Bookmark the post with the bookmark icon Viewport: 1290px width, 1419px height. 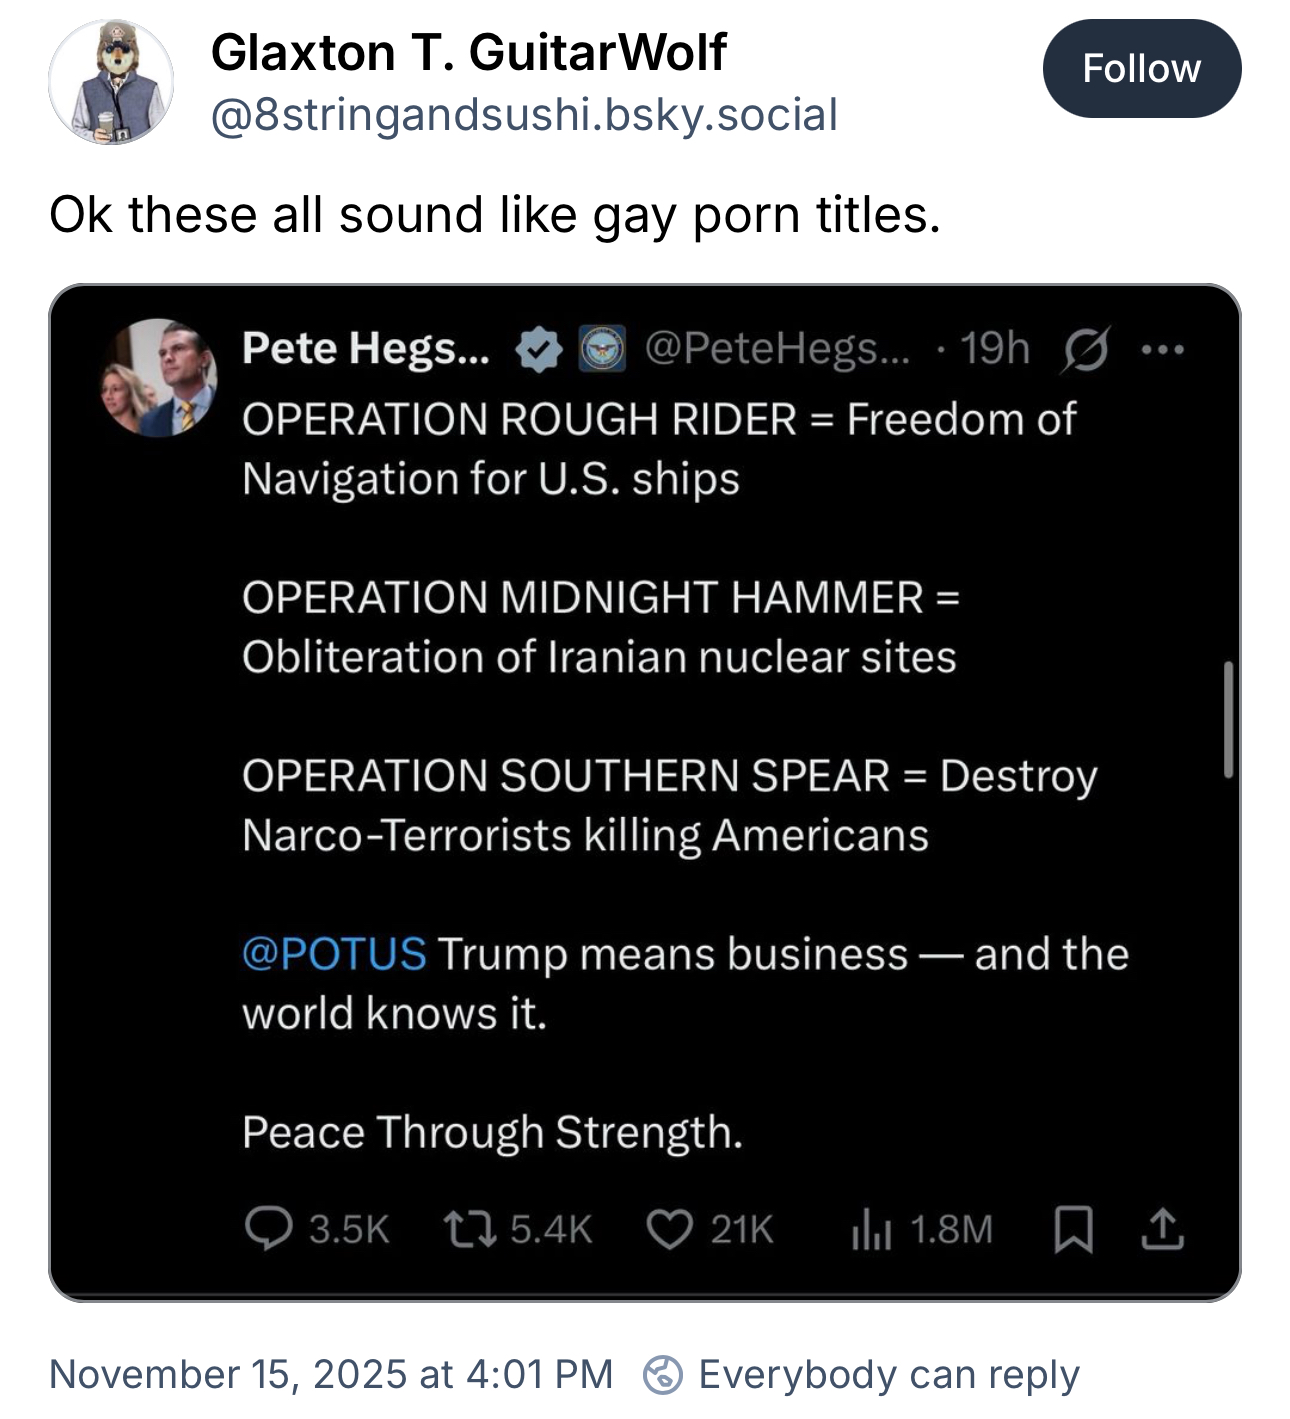pos(1073,1229)
